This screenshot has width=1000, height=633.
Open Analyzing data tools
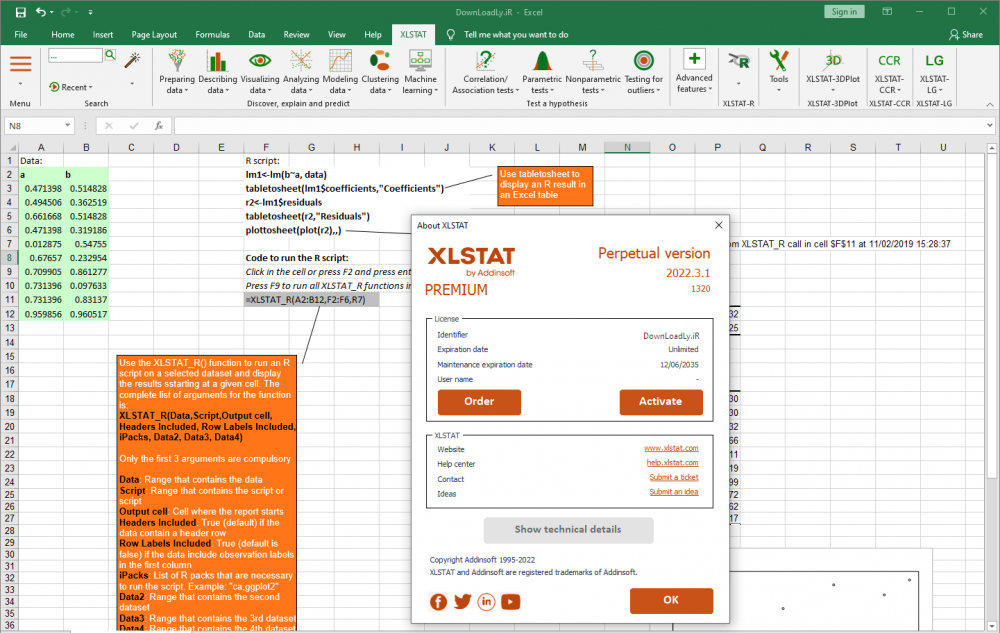tap(300, 71)
